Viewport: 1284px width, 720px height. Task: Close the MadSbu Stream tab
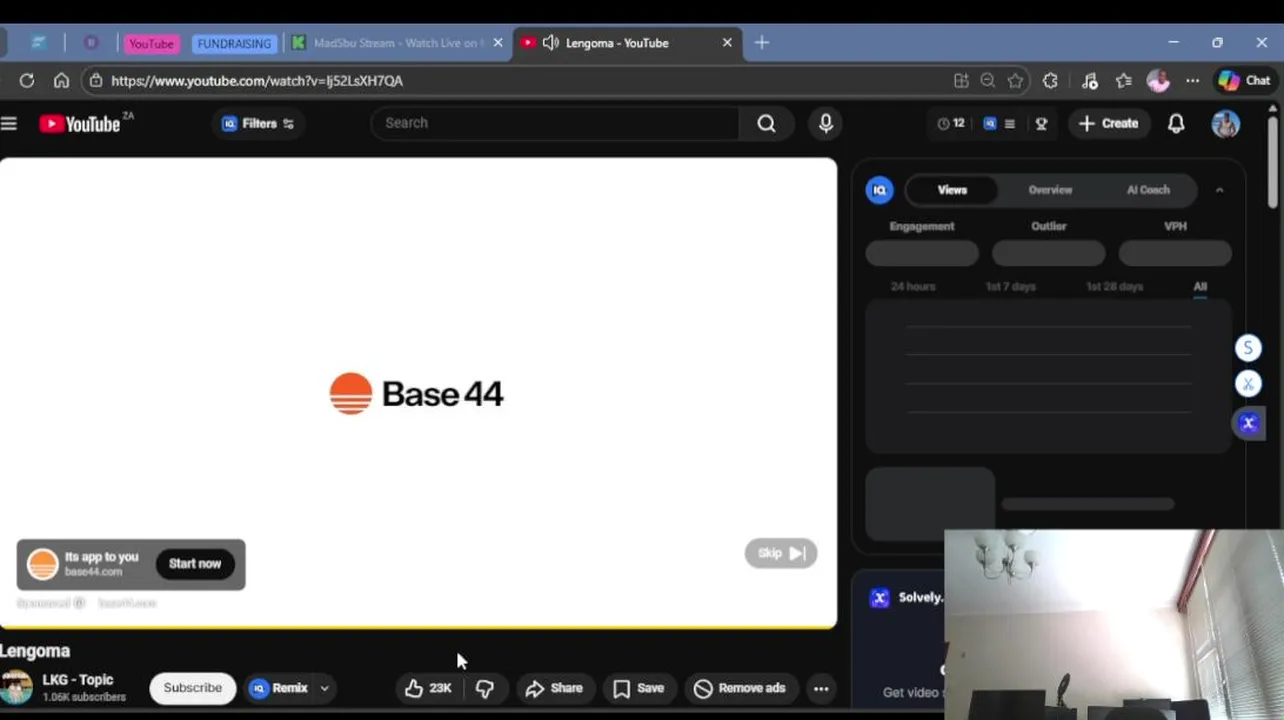(498, 43)
